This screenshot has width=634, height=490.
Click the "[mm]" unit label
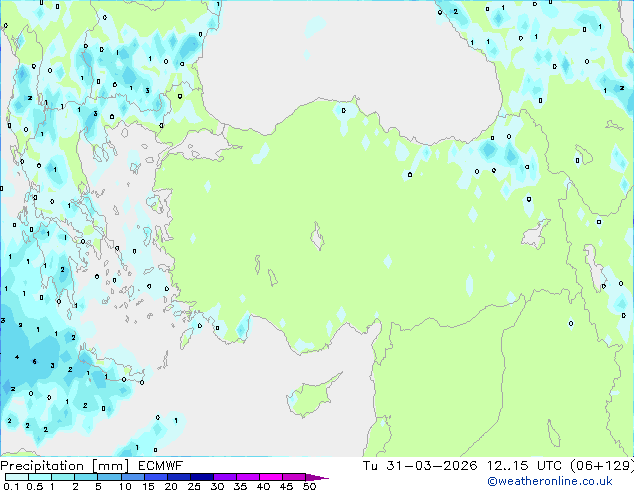coord(111,466)
